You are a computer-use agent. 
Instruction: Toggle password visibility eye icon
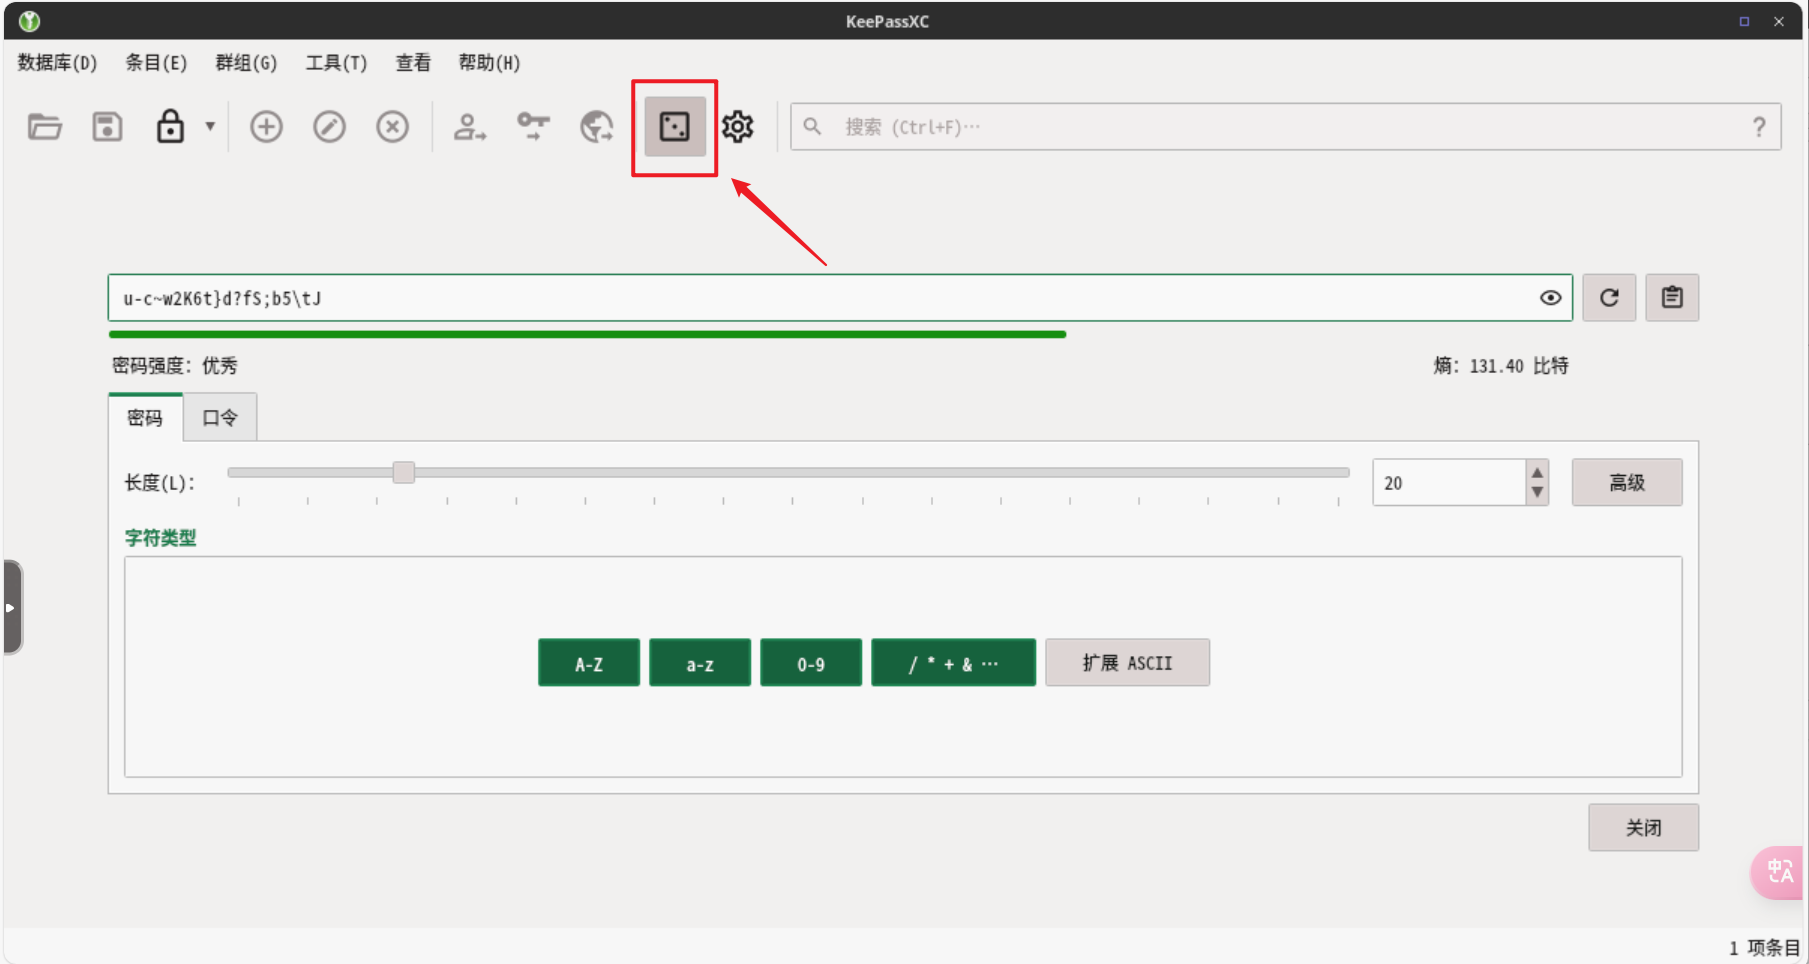[1550, 298]
